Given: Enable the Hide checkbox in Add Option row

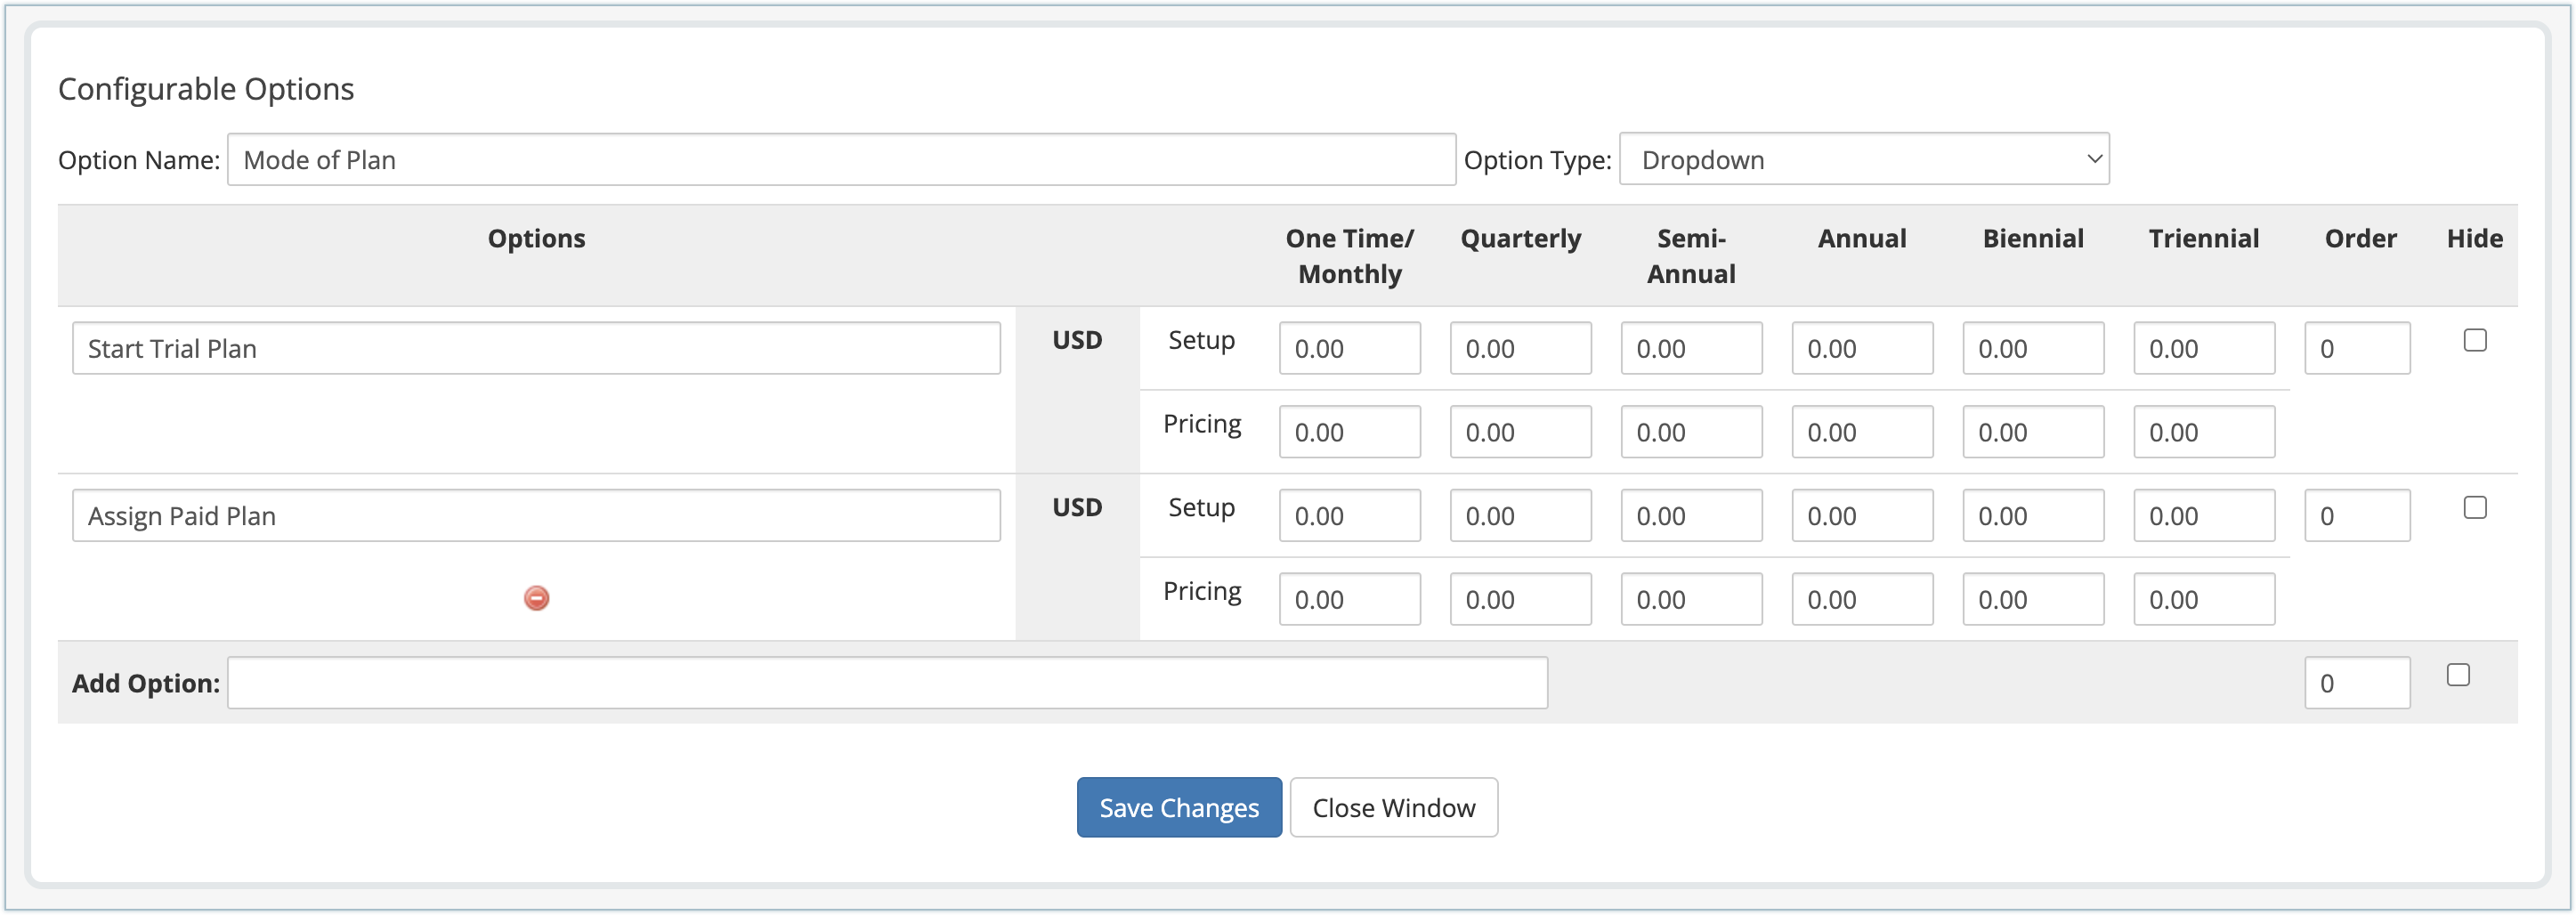Looking at the screenshot, I should [x=2457, y=675].
